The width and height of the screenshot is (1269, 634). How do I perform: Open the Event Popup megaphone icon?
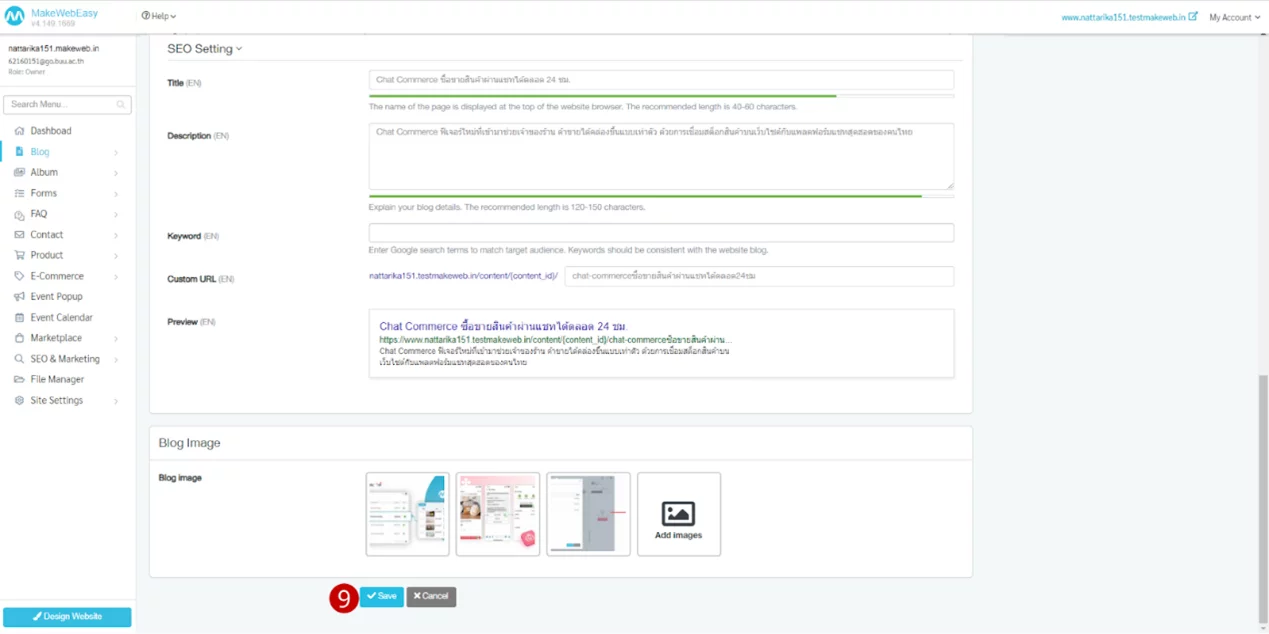point(19,297)
